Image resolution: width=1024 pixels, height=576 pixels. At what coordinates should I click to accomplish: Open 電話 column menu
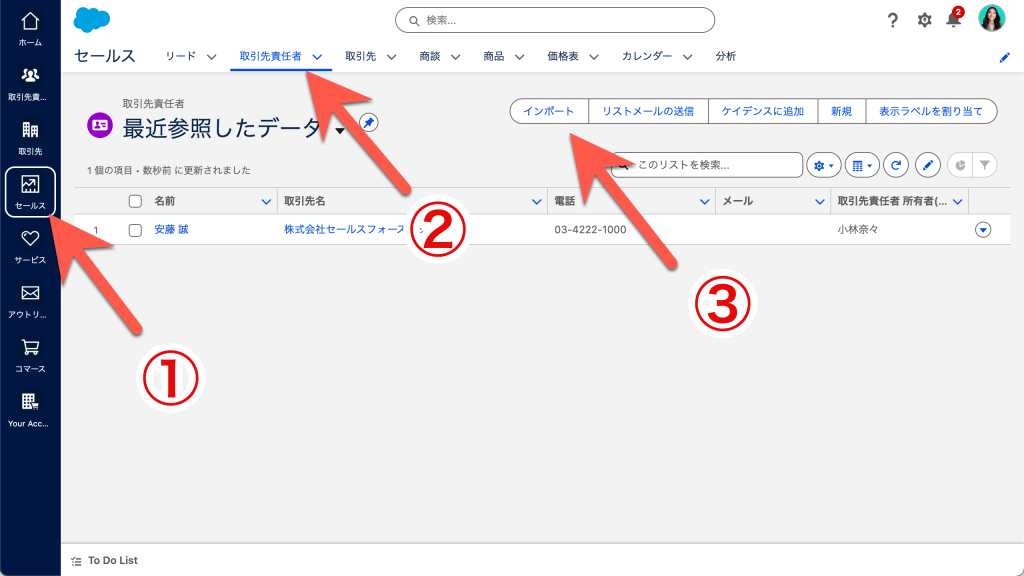(704, 202)
